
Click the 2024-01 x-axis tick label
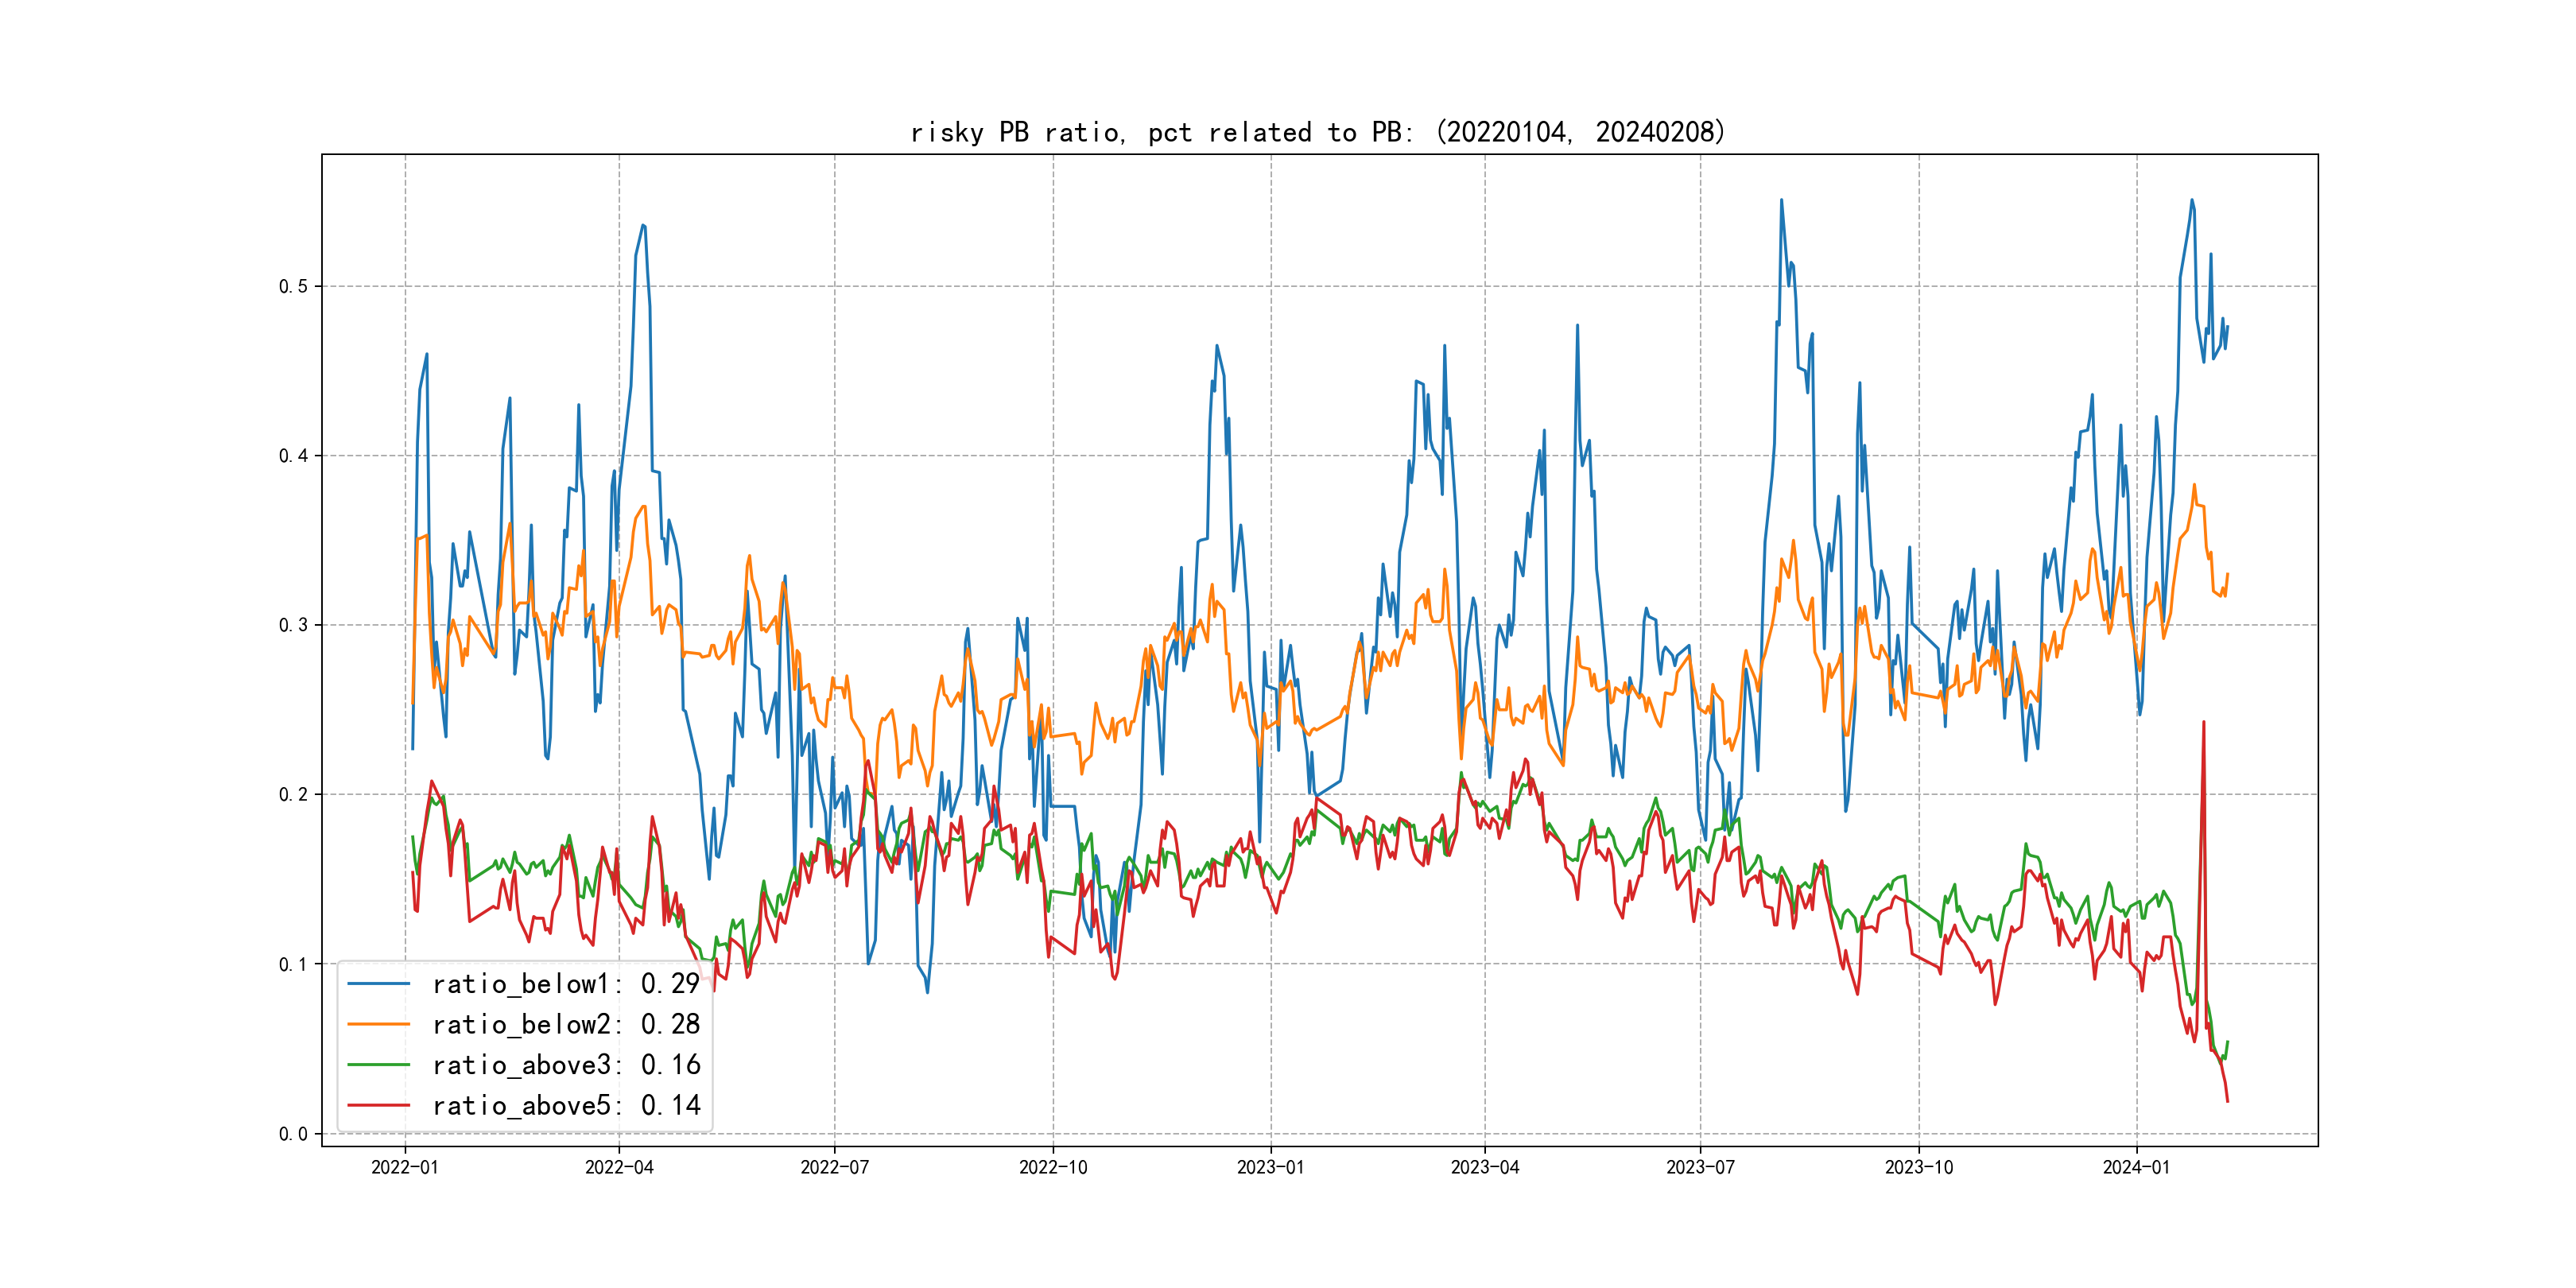pos(2136,1167)
